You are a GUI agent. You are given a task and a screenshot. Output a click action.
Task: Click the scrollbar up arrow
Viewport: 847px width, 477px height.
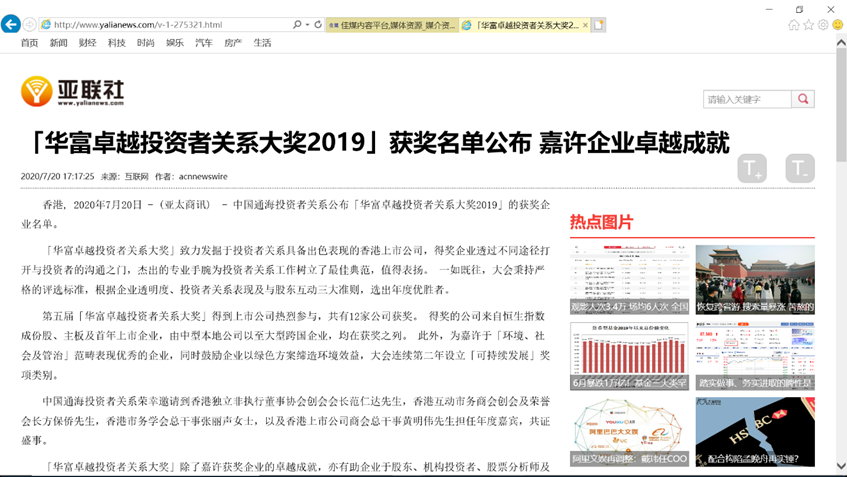coord(841,42)
